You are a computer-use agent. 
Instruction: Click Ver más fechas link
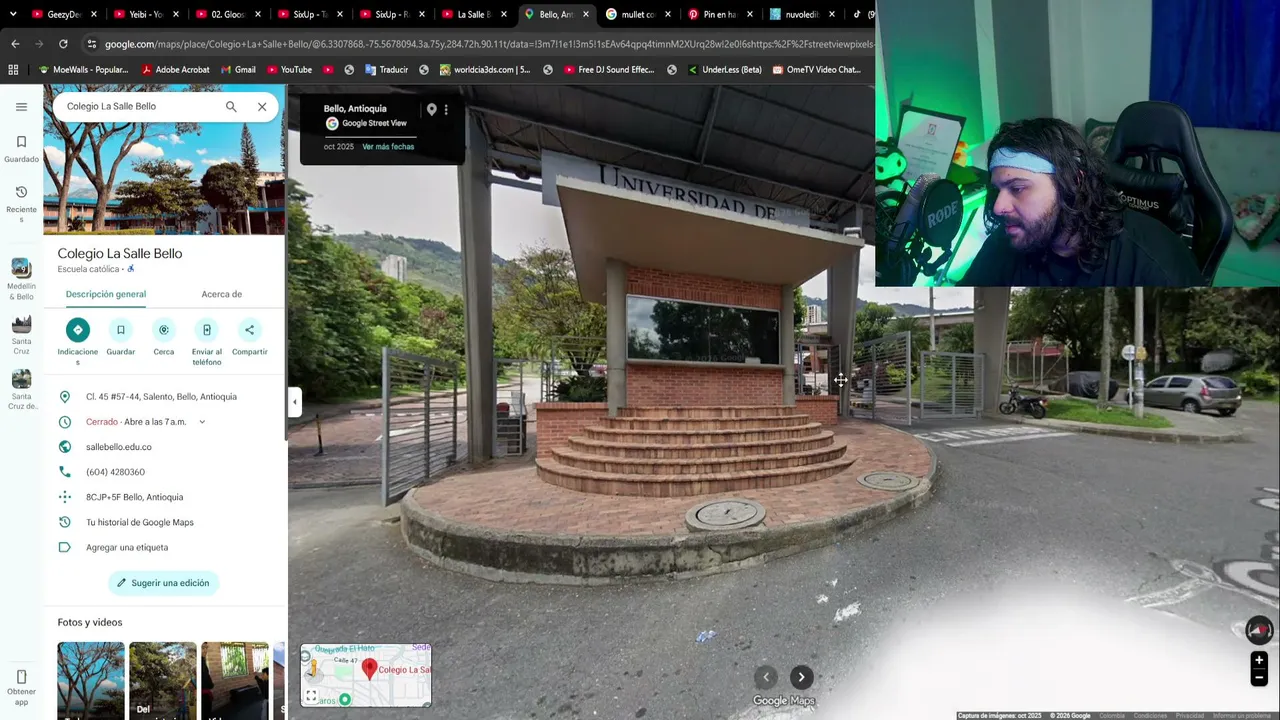coord(388,147)
